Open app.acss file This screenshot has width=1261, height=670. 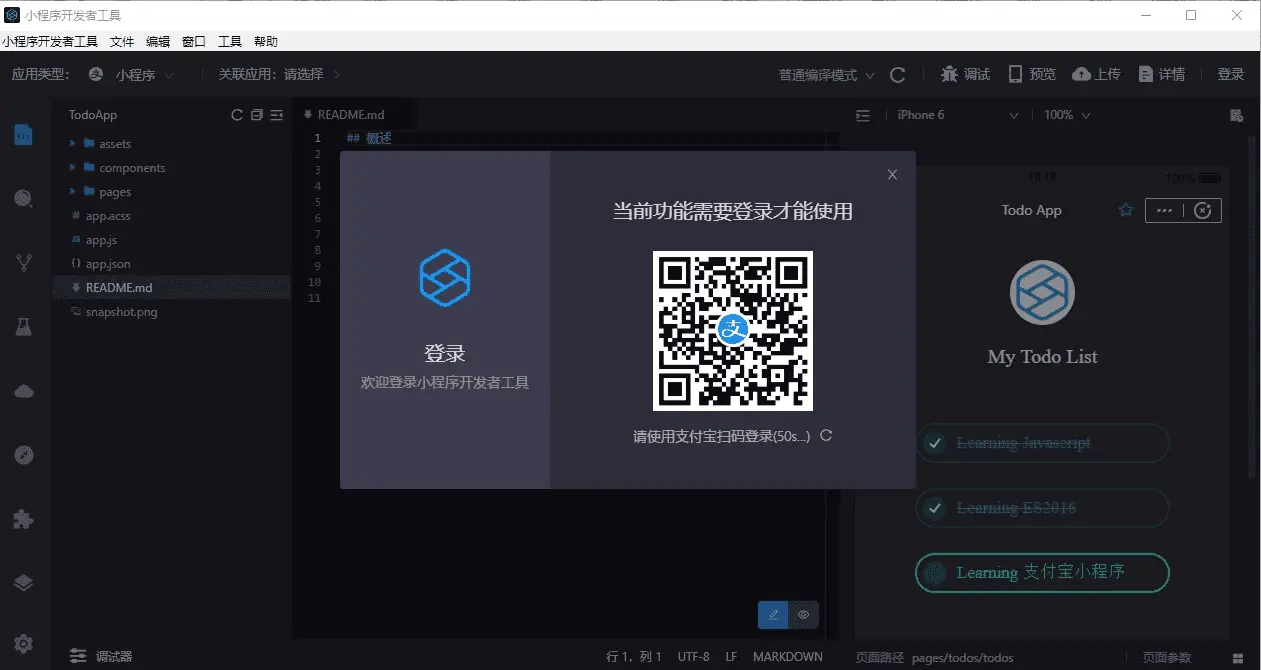coord(171,216)
